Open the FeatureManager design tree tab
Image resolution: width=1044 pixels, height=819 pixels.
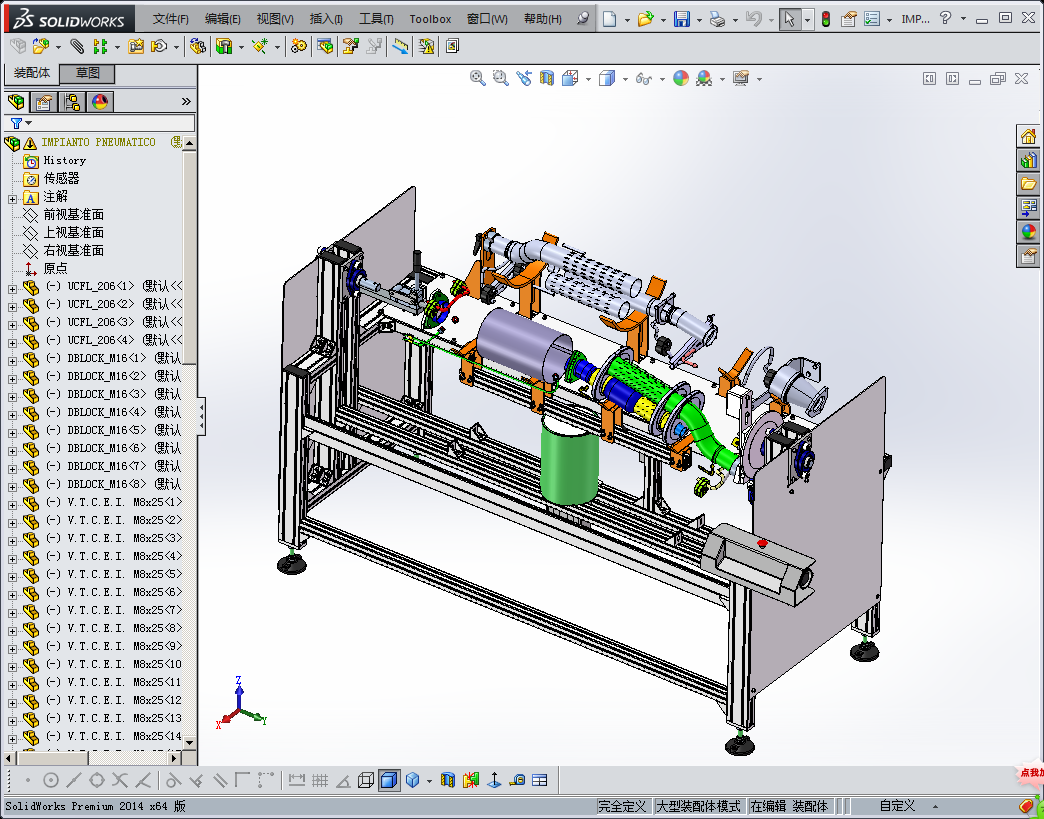click(16, 102)
